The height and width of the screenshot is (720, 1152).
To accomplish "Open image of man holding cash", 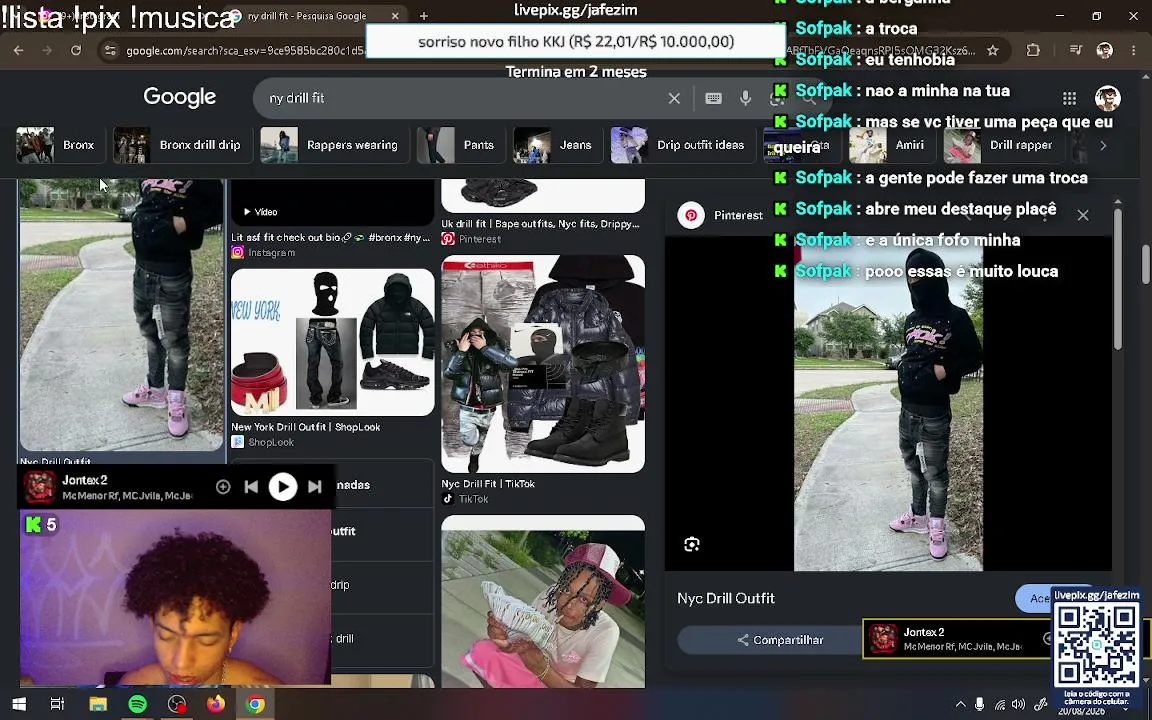I will point(543,602).
